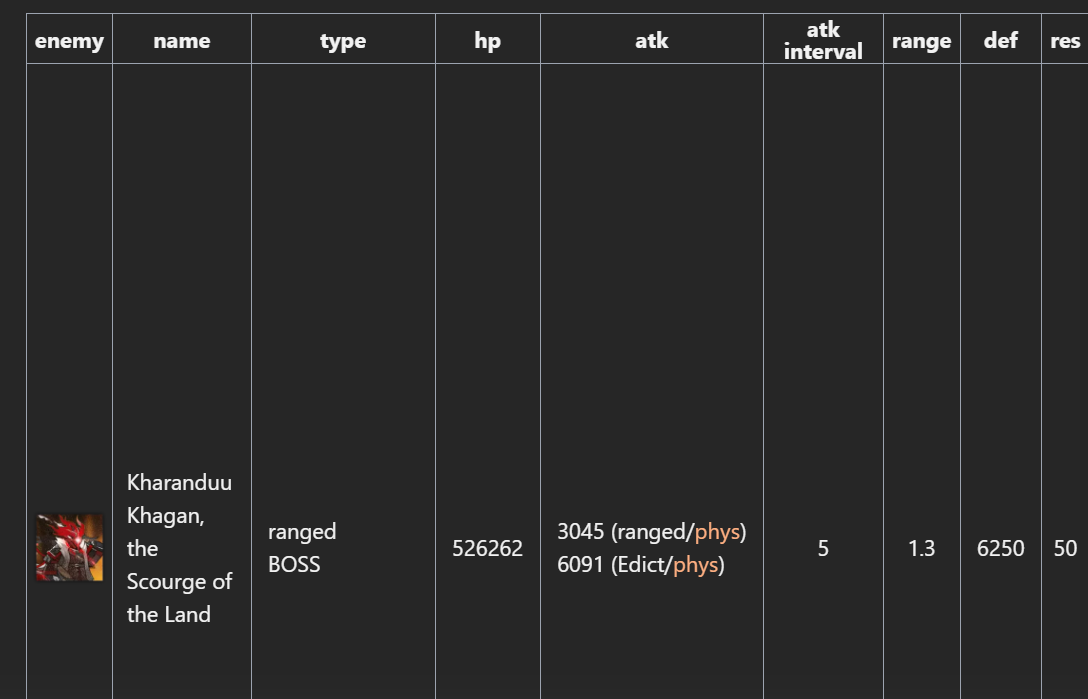The width and height of the screenshot is (1088, 699).
Task: Click the 'atk' column header
Action: pyautogui.click(x=652, y=41)
